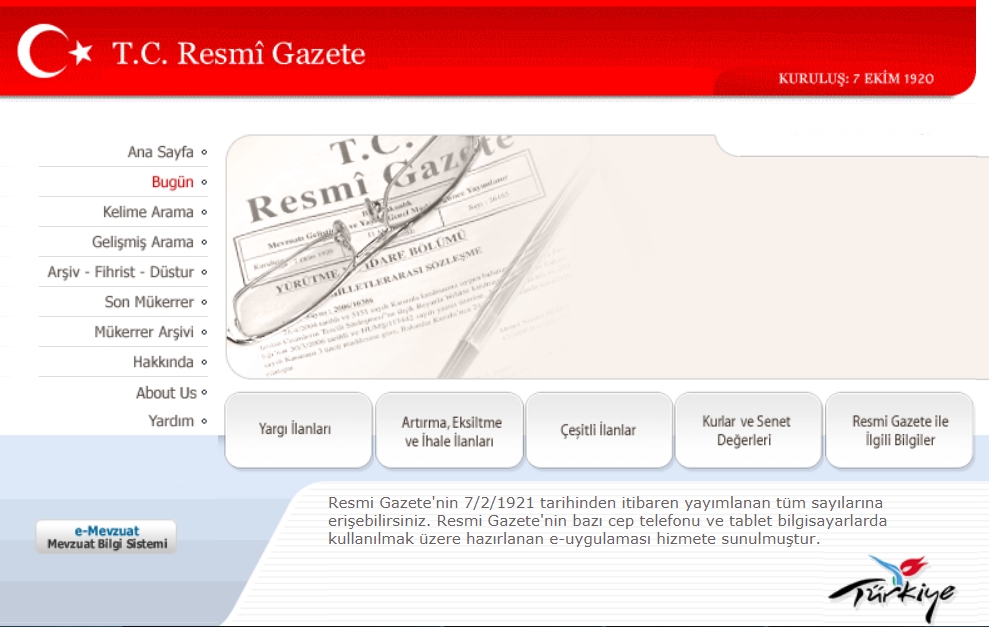Click the e-Mevzuat Mevzuat Bilgi Sistemi button
This screenshot has height=627, width=989.
(x=106, y=537)
